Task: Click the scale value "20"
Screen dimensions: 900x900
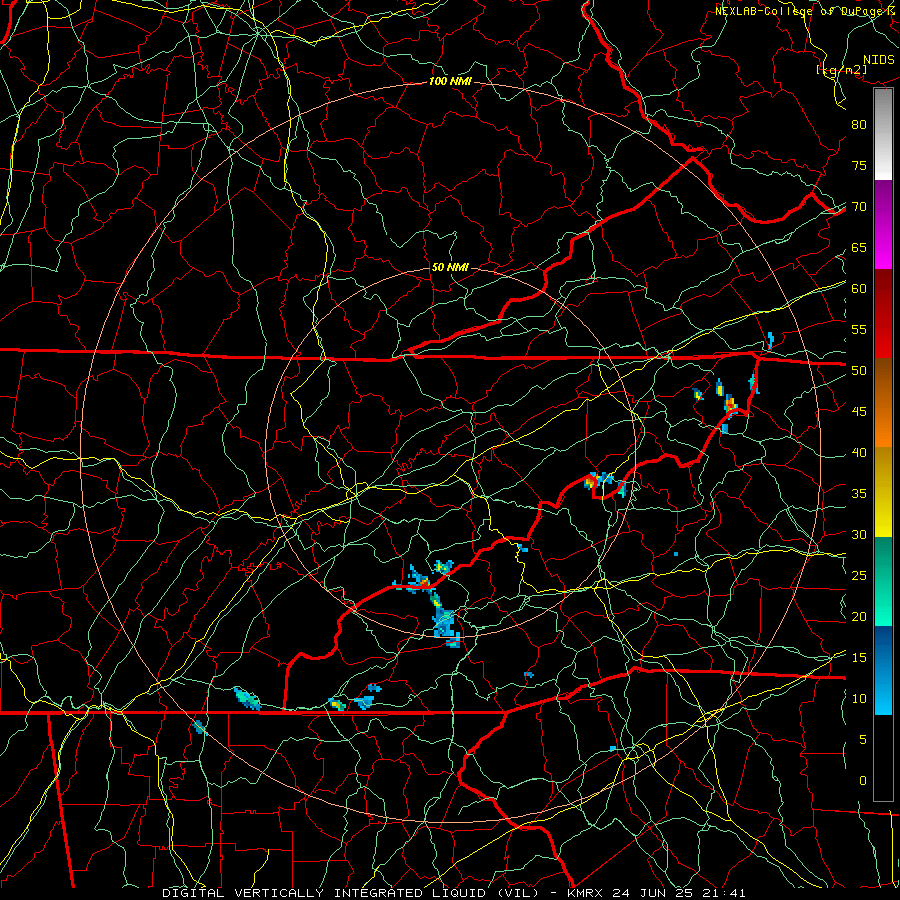Action: click(x=859, y=616)
